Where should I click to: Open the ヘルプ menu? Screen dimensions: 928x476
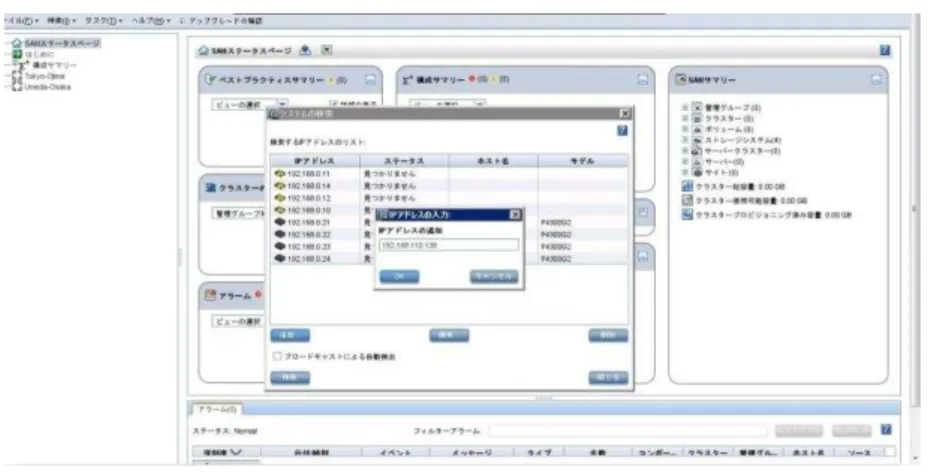click(x=151, y=21)
